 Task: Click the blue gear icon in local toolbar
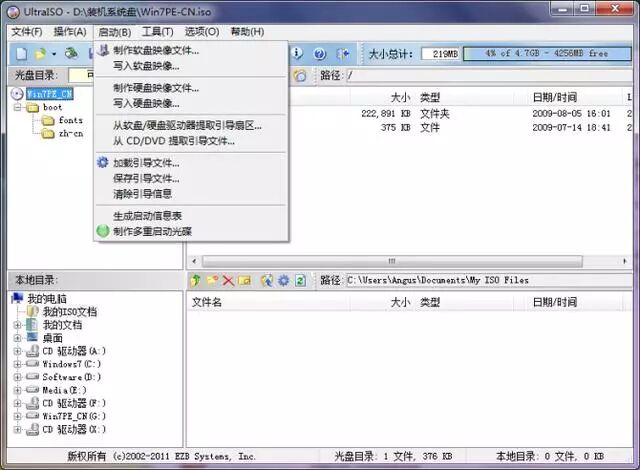pos(283,280)
